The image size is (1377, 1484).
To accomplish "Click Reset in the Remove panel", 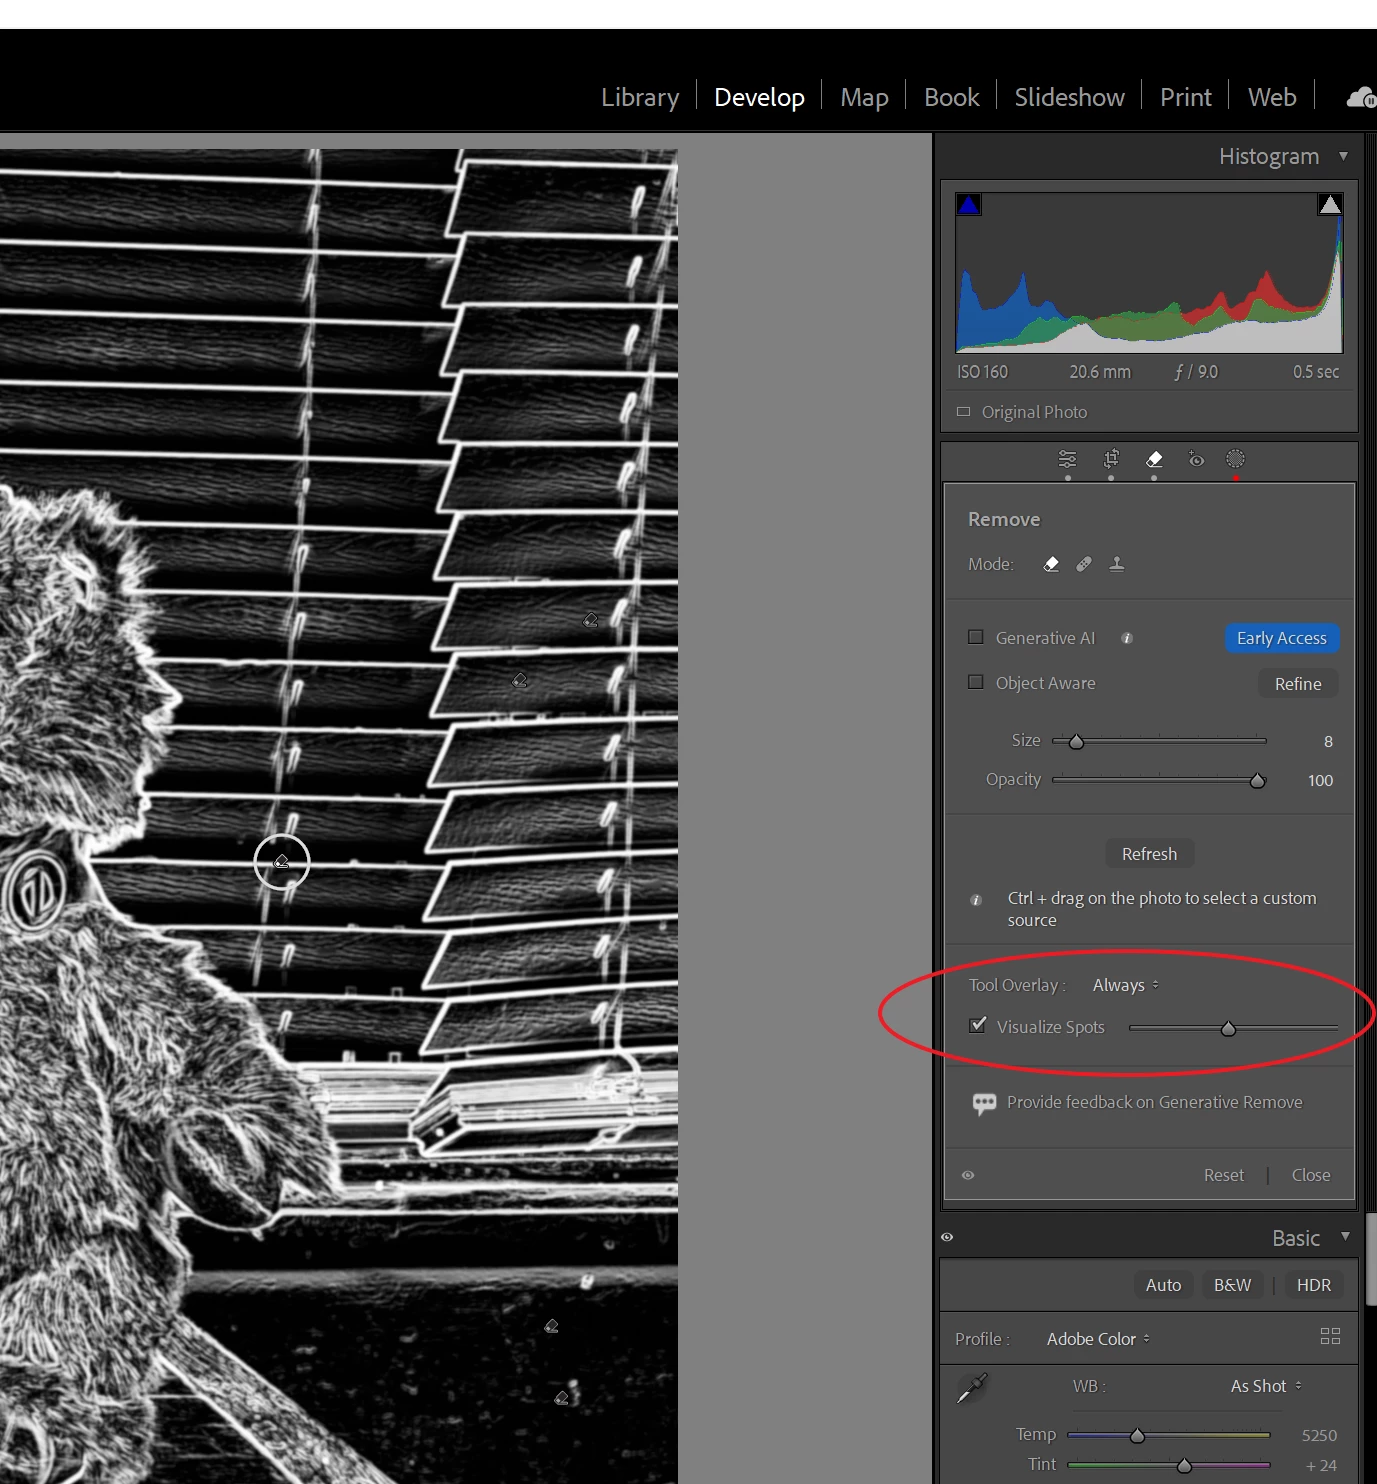I will 1224,1175.
